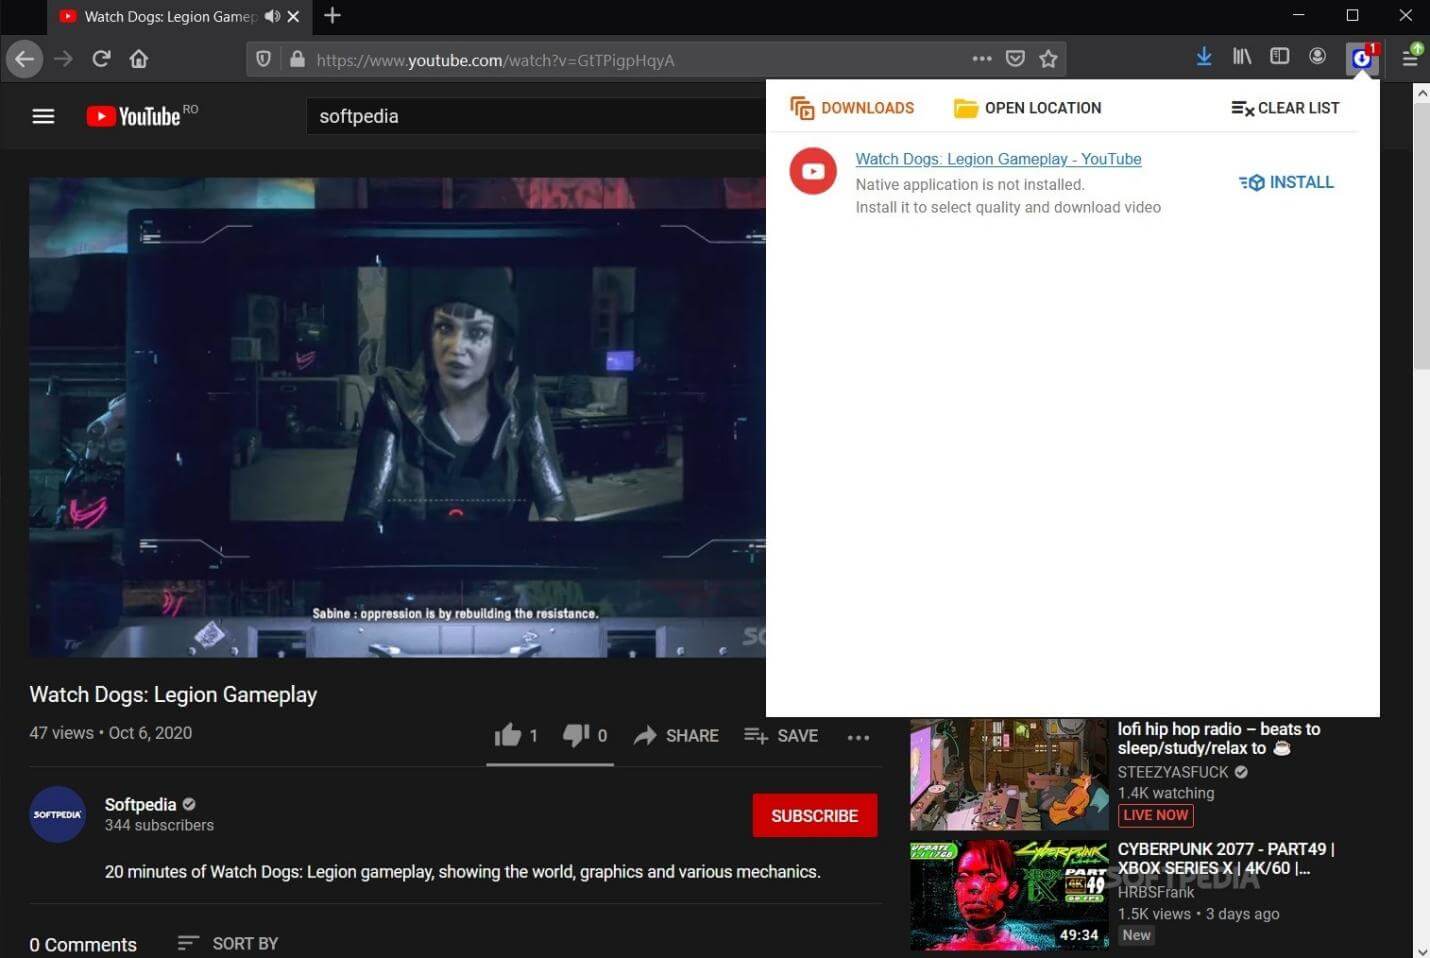Open the Firefox account icon
1430x958 pixels.
click(1317, 57)
